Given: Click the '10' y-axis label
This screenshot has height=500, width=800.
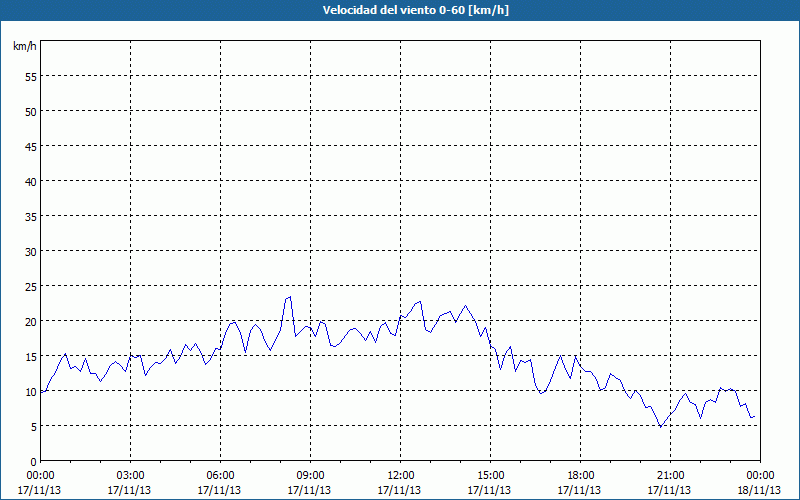Looking at the screenshot, I should [31, 391].
